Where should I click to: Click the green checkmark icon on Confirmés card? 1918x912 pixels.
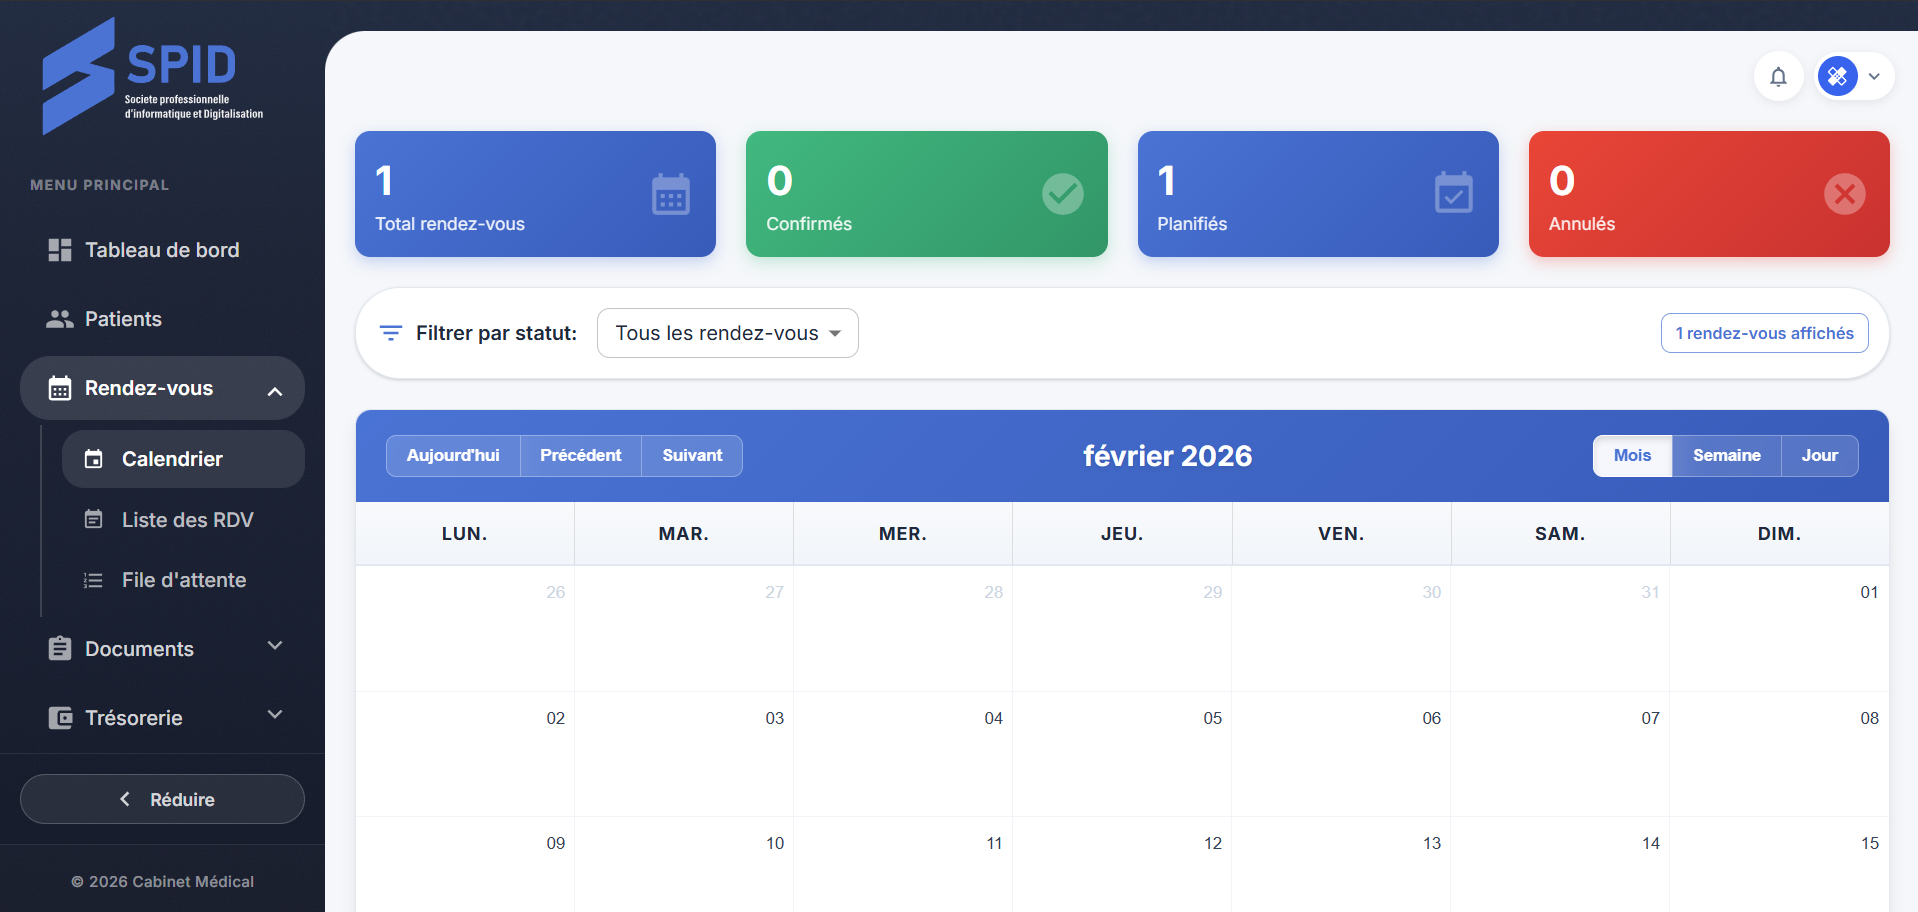[x=1062, y=194]
